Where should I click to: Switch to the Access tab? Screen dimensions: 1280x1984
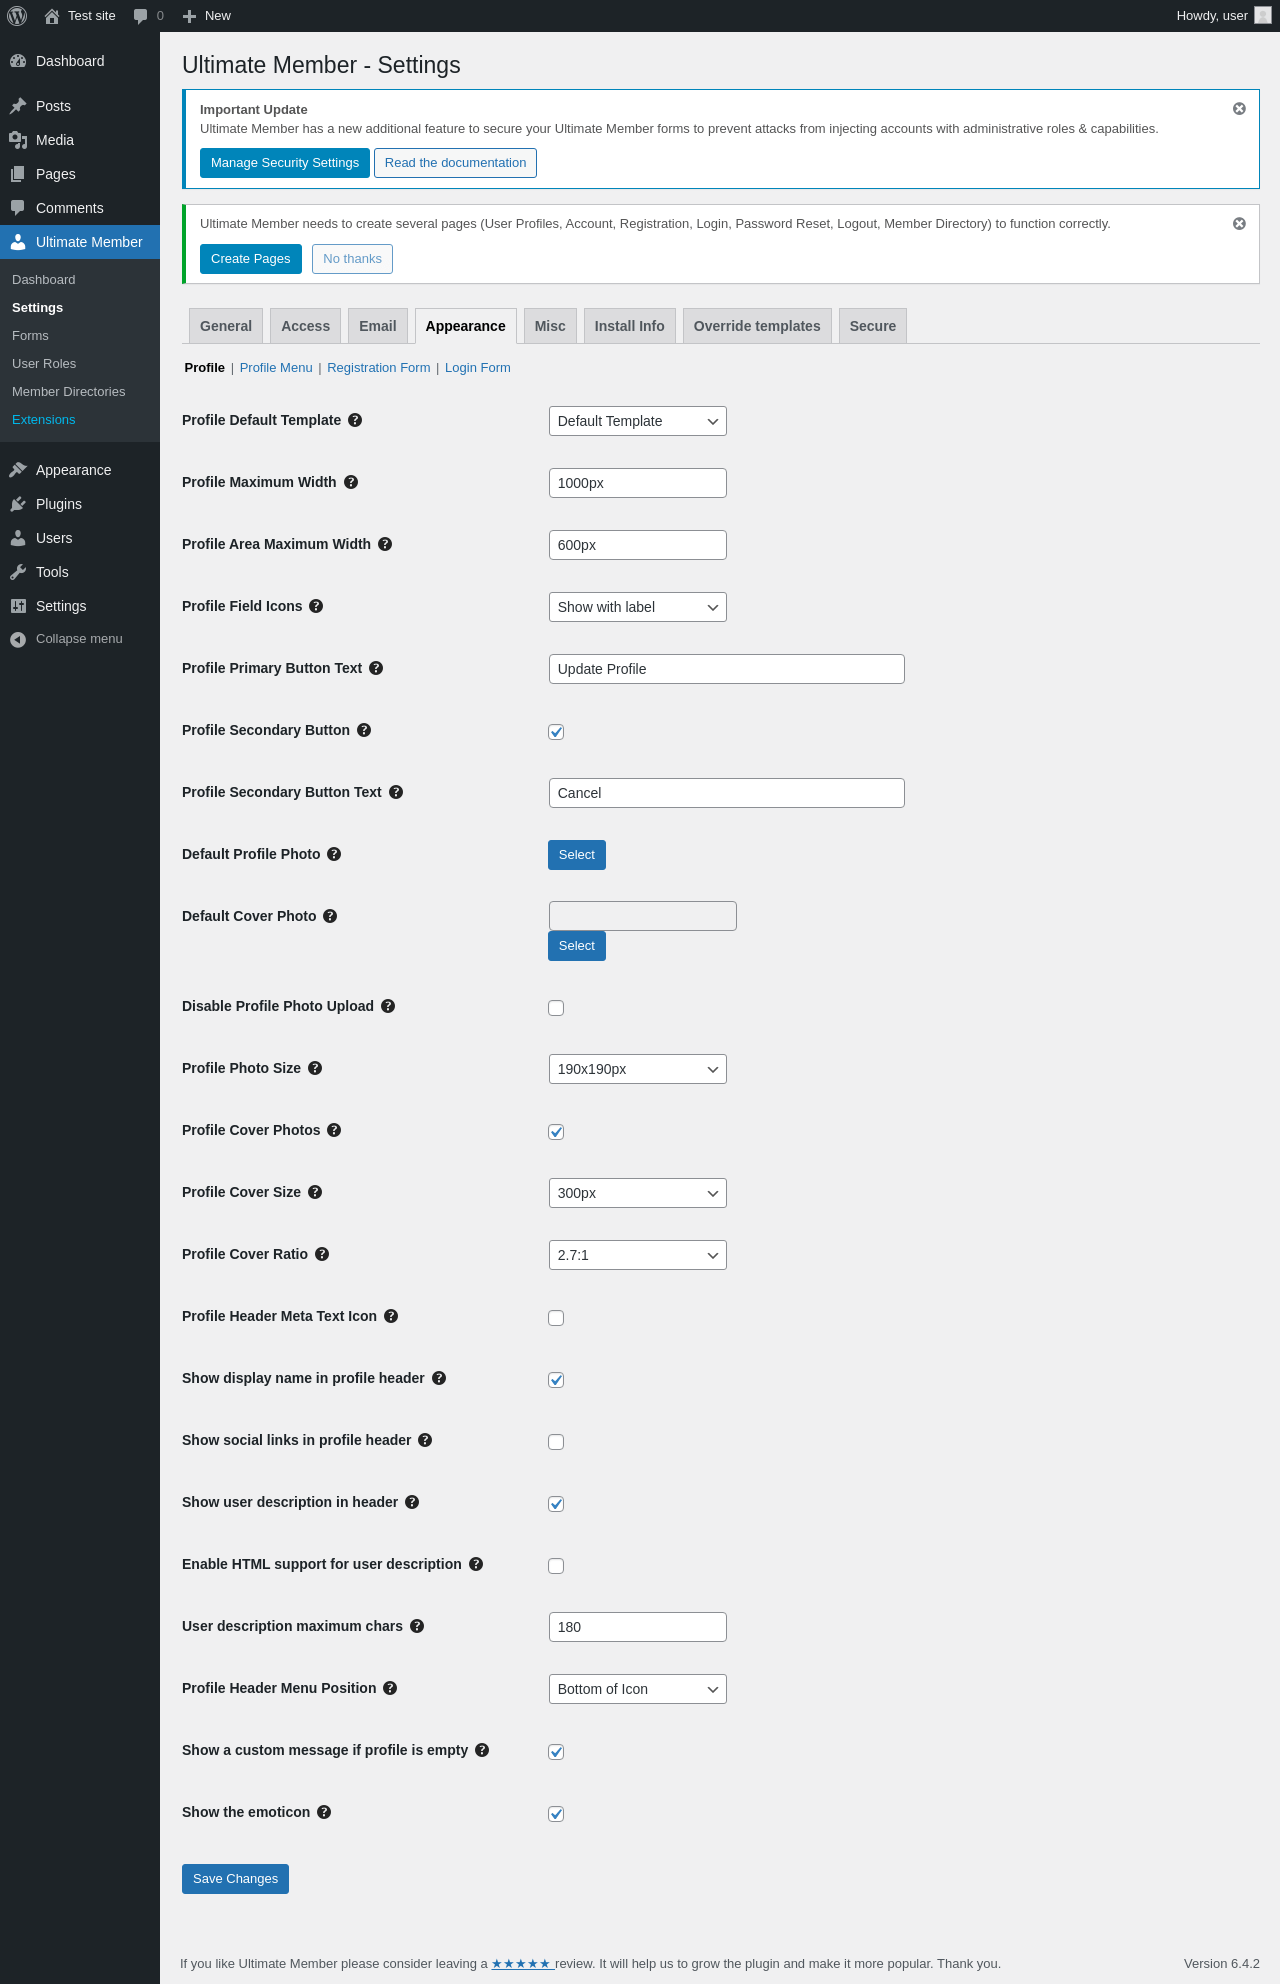pos(305,326)
